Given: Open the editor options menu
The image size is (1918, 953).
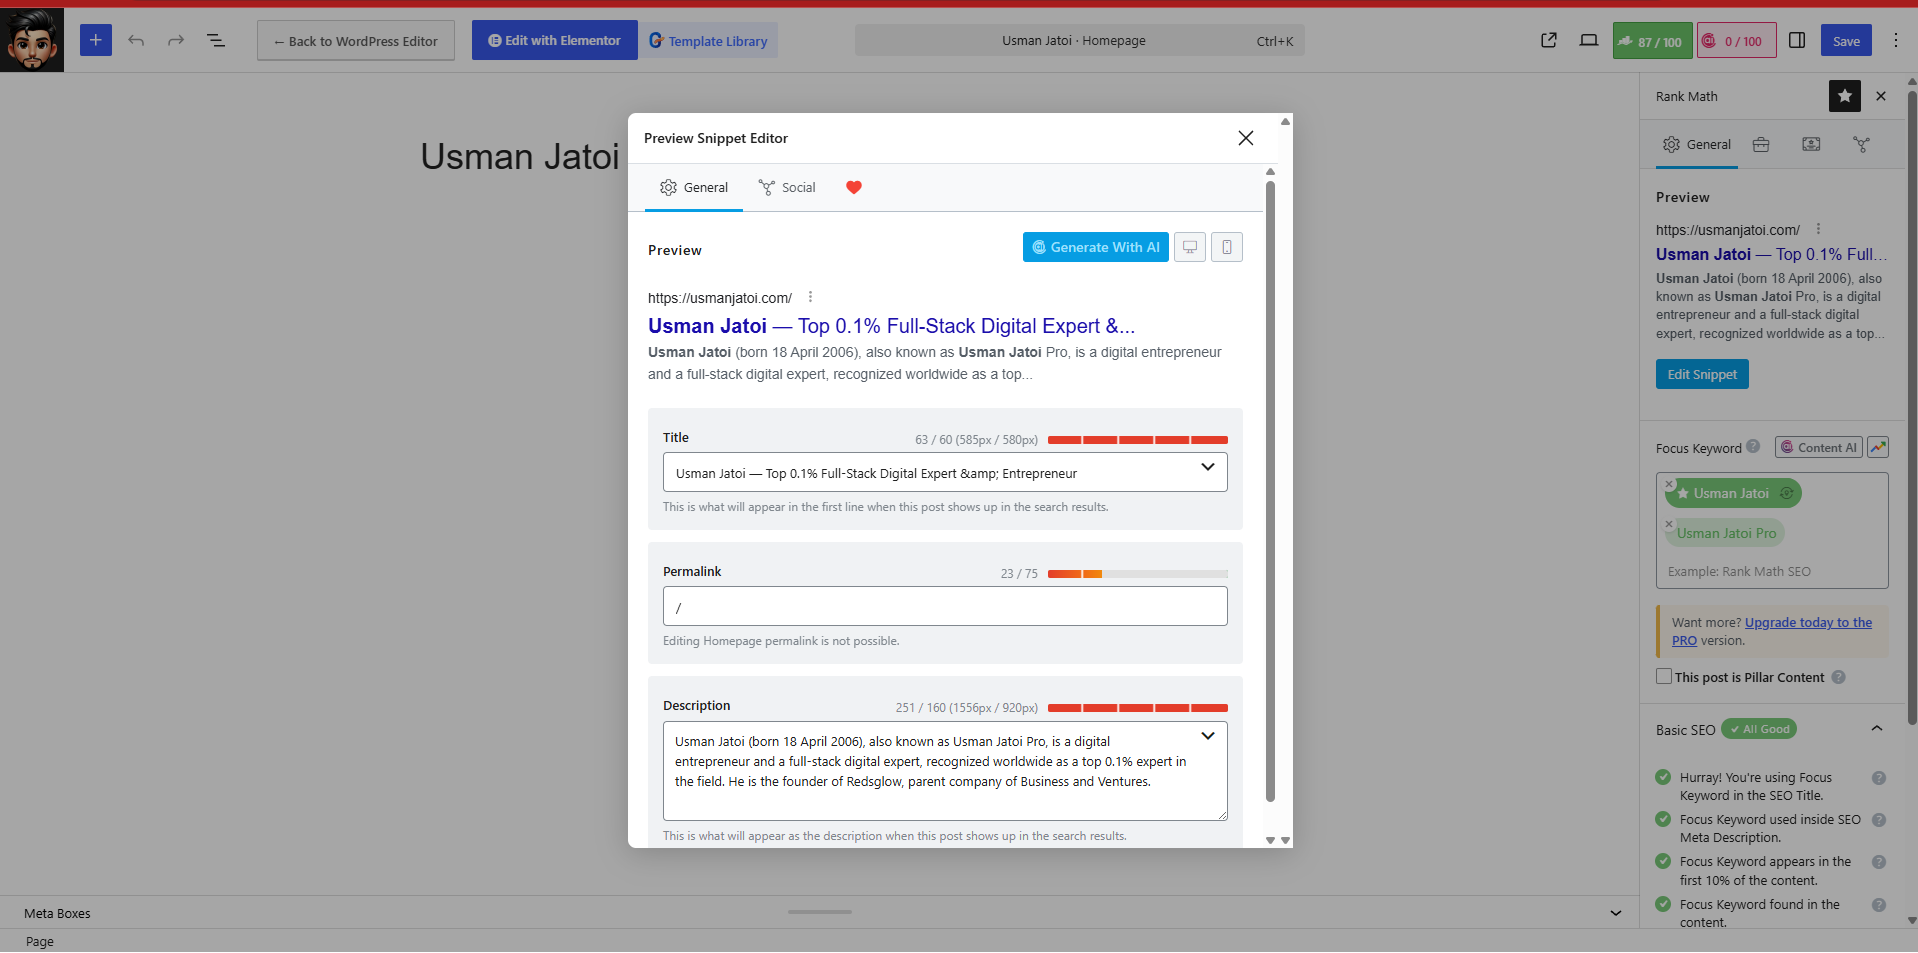Looking at the screenshot, I should point(1896,41).
